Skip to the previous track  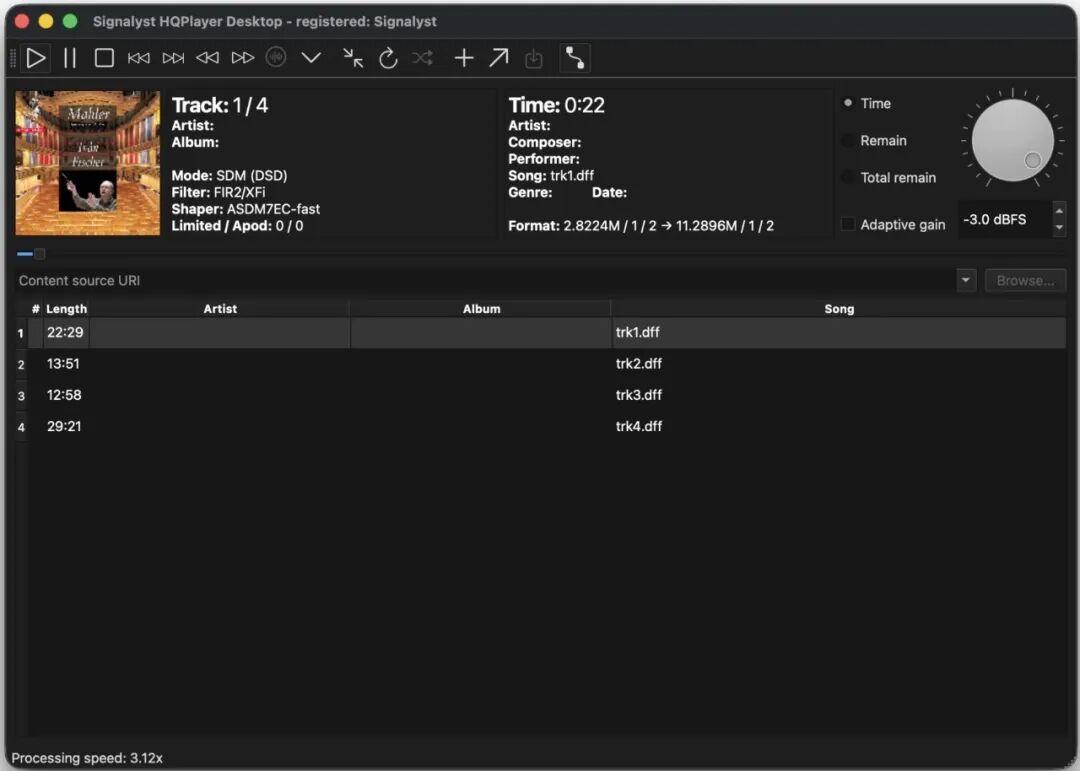point(138,58)
